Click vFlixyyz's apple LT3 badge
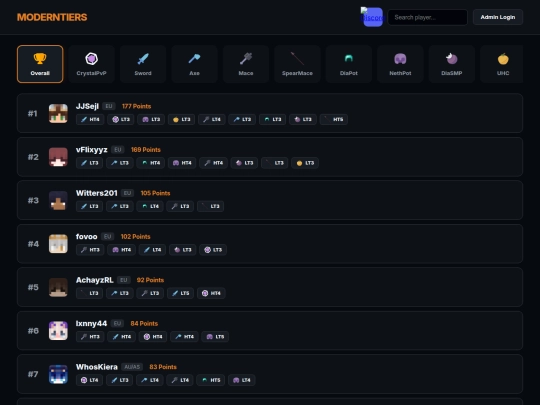The height and width of the screenshot is (405, 540). point(305,163)
